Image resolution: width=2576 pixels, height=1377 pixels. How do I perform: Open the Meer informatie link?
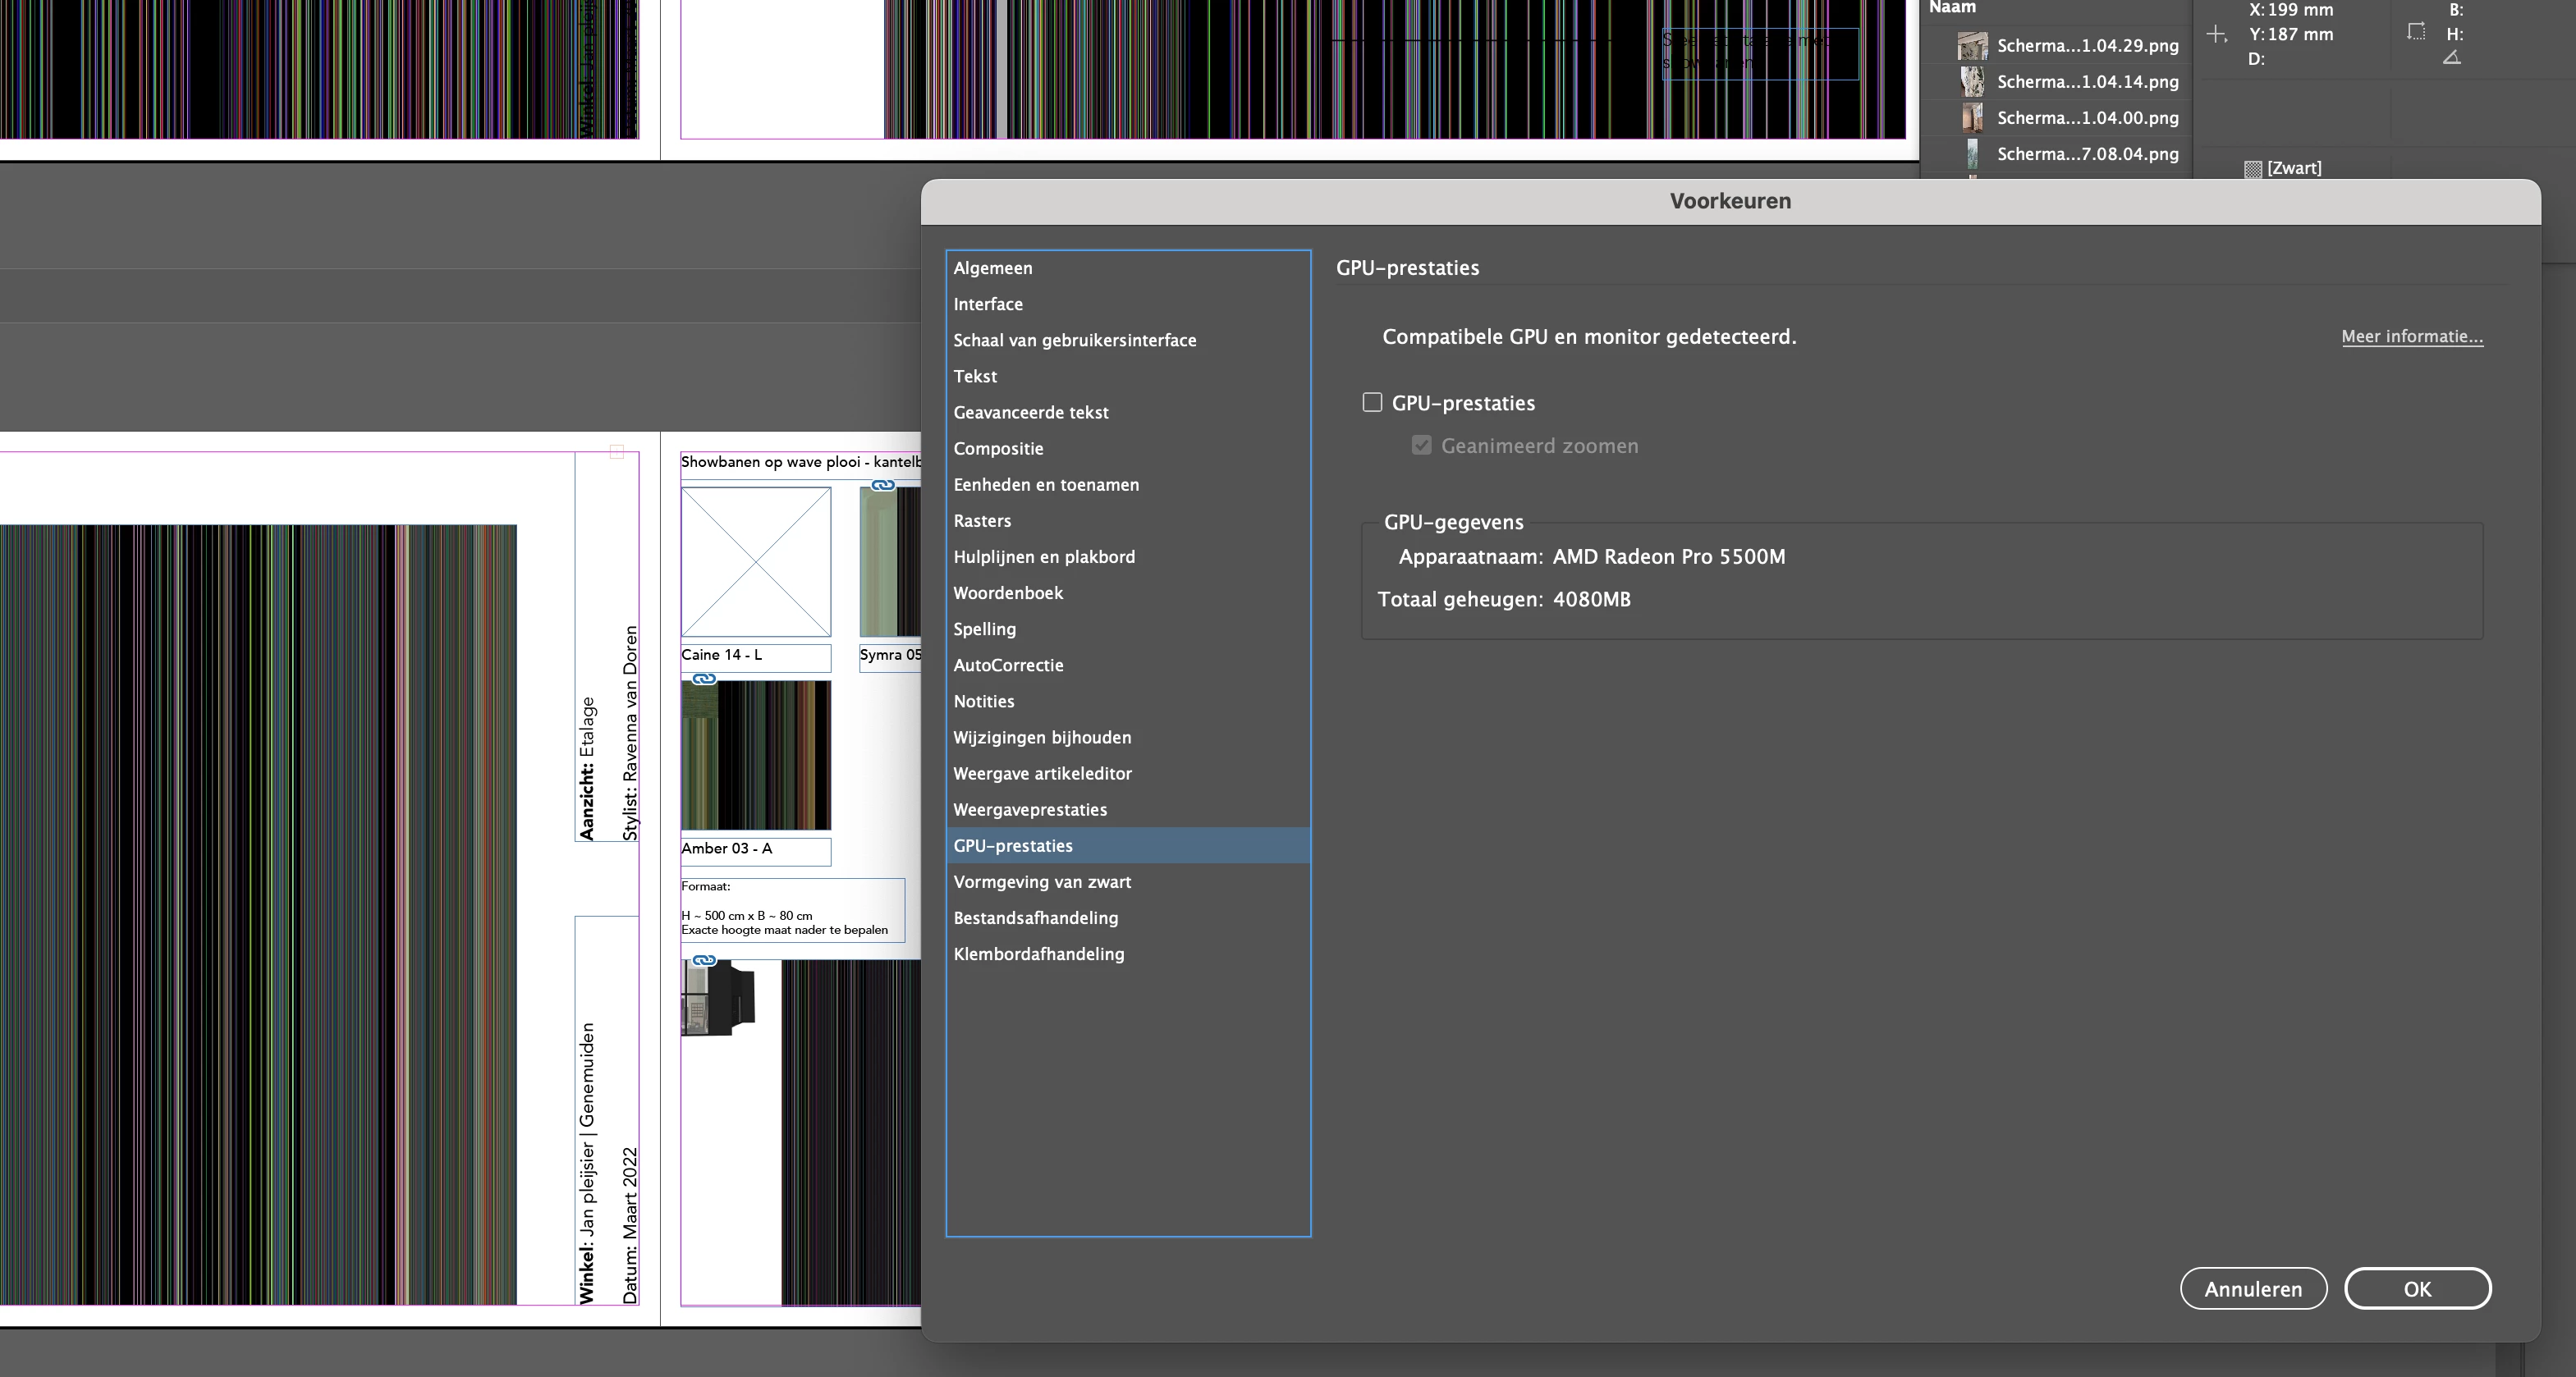(x=2411, y=337)
